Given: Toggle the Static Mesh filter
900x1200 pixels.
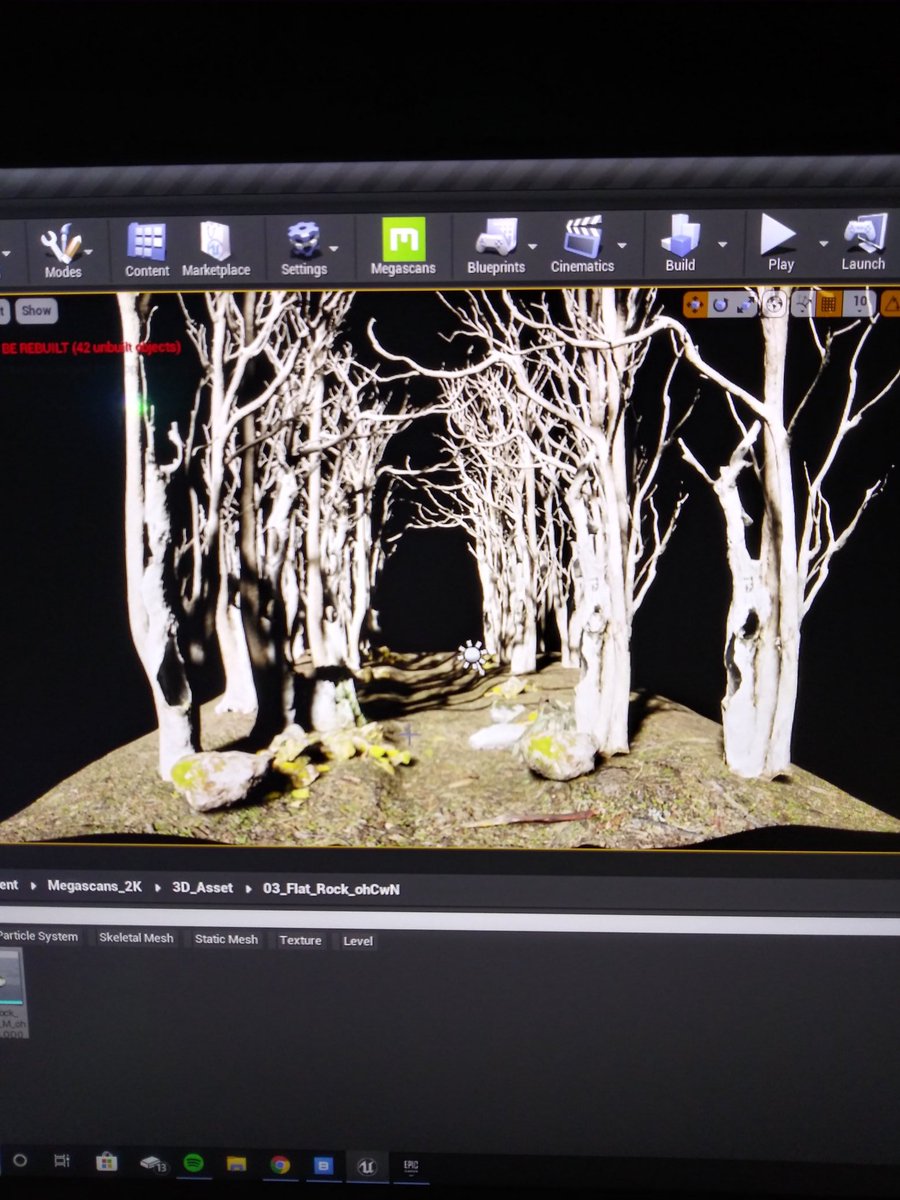Looking at the screenshot, I should tap(226, 939).
